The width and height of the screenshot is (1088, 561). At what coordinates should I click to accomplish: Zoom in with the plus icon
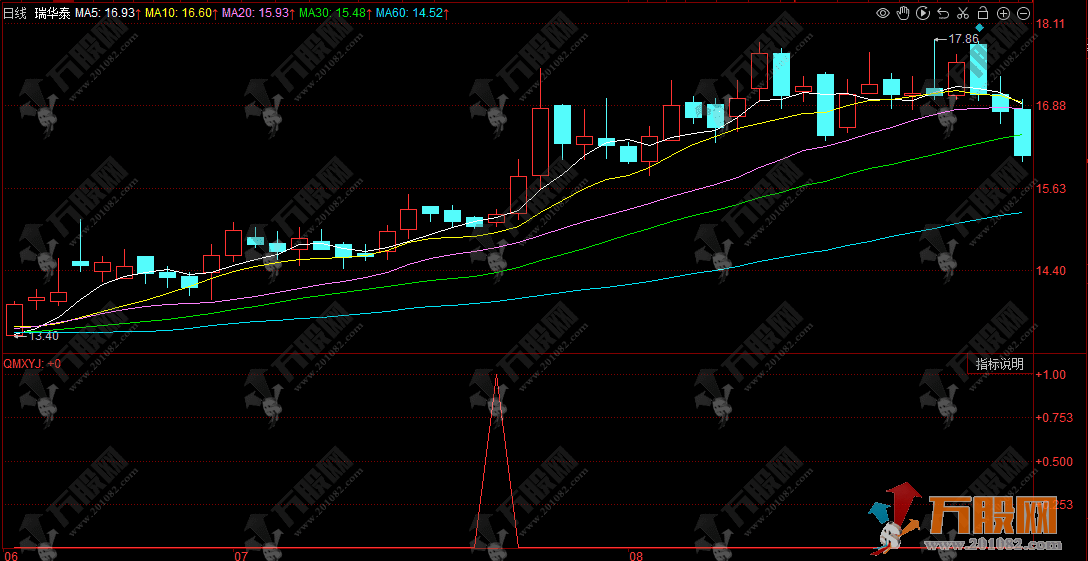click(x=1003, y=13)
